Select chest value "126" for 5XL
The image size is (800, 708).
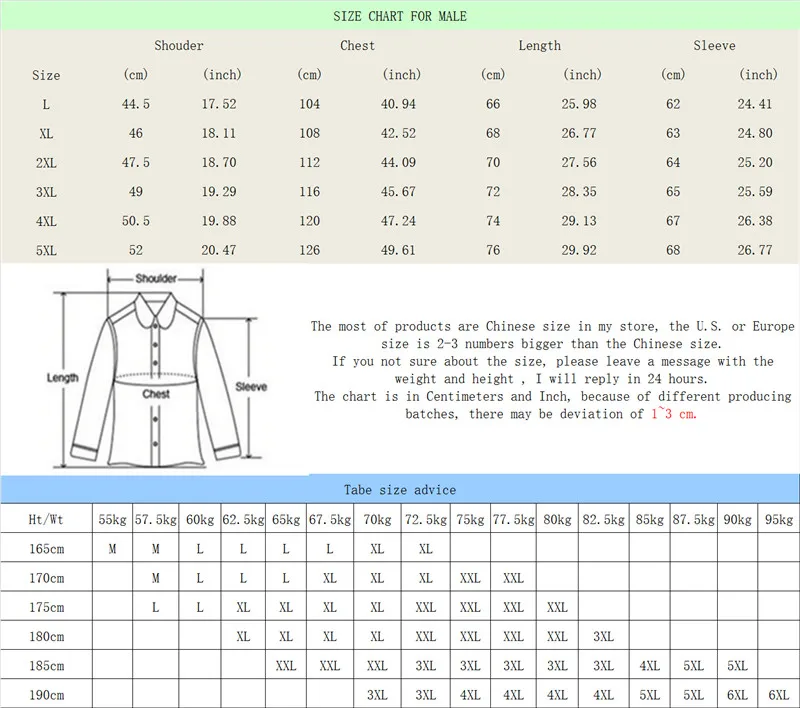coord(310,250)
